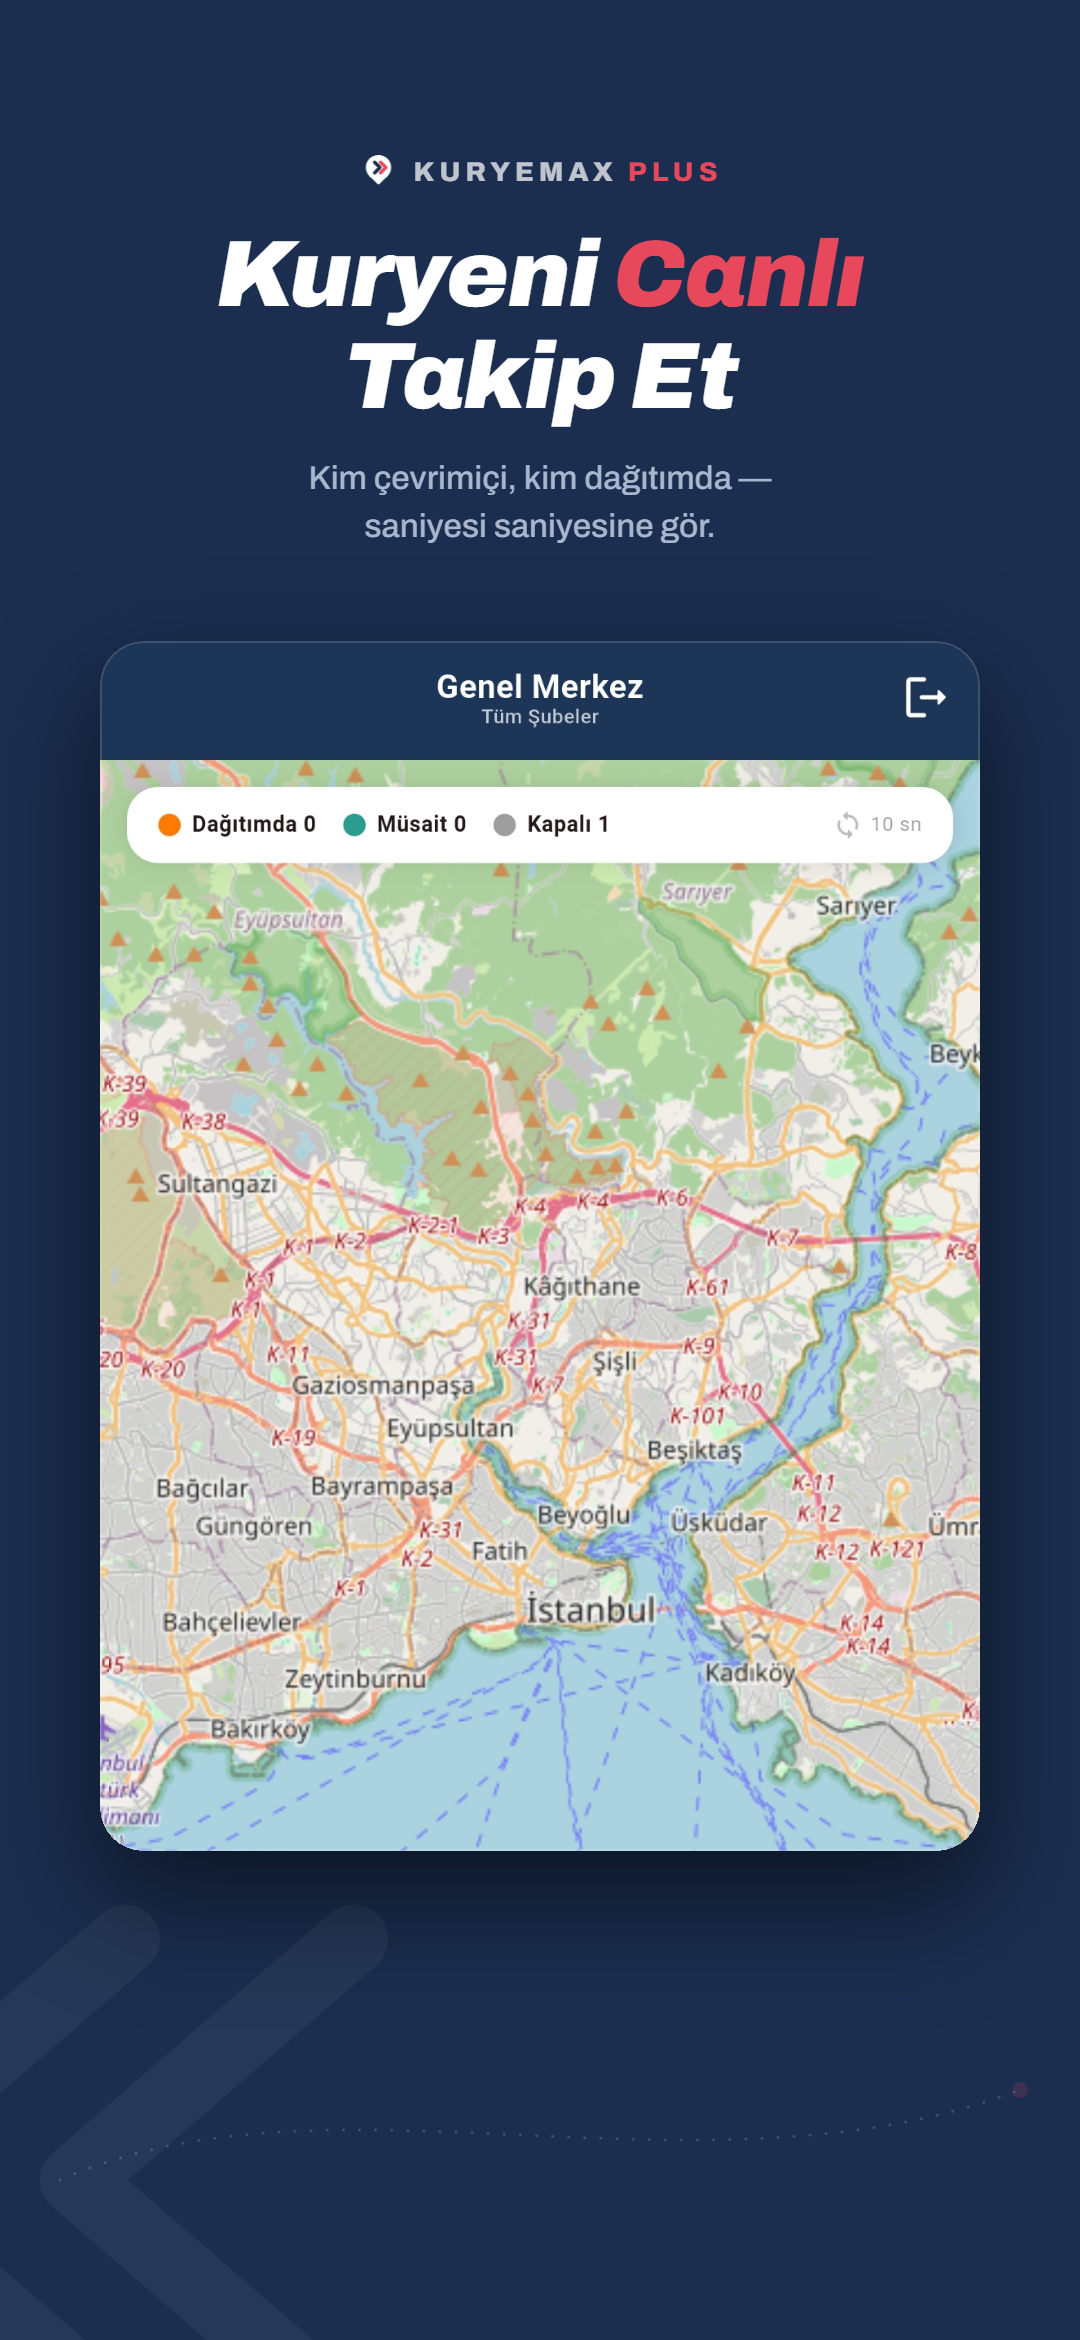Click the logout icon in Genel Merkez header
This screenshot has width=1080, height=2340.
click(x=925, y=697)
